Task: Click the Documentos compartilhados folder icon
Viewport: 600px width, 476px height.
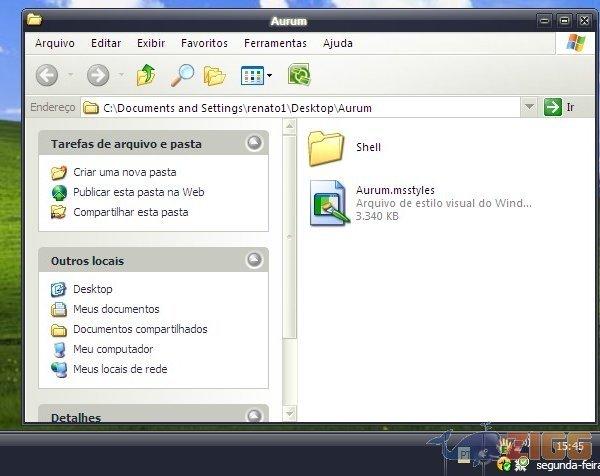Action: (x=59, y=329)
